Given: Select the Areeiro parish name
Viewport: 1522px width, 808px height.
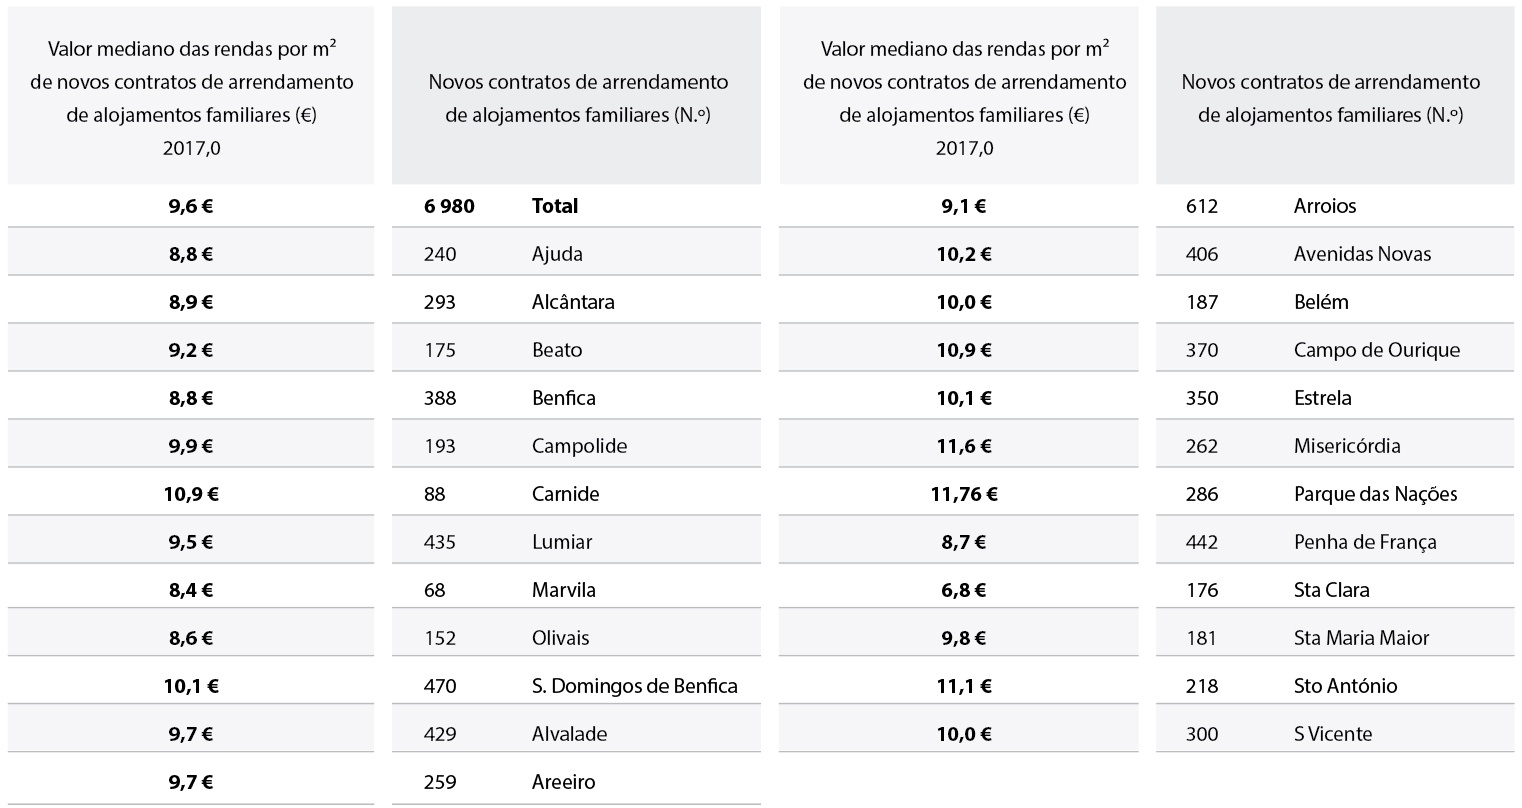Looking at the screenshot, I should pyautogui.click(x=563, y=782).
